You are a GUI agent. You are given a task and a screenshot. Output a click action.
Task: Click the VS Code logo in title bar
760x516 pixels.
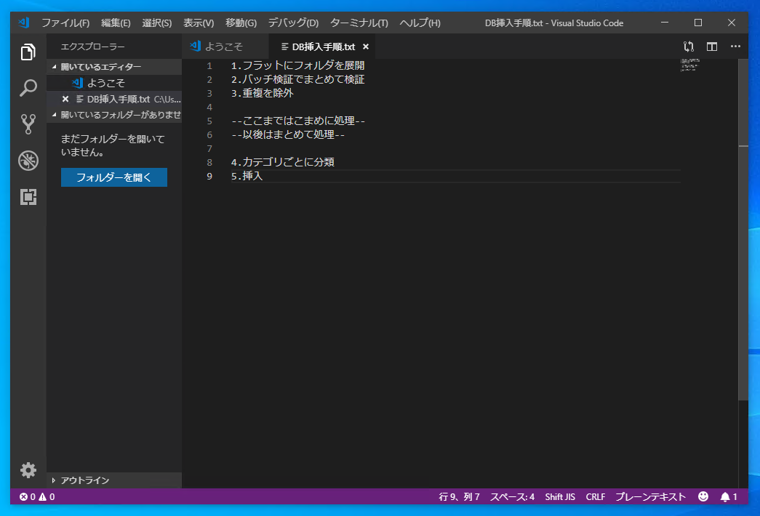point(24,23)
